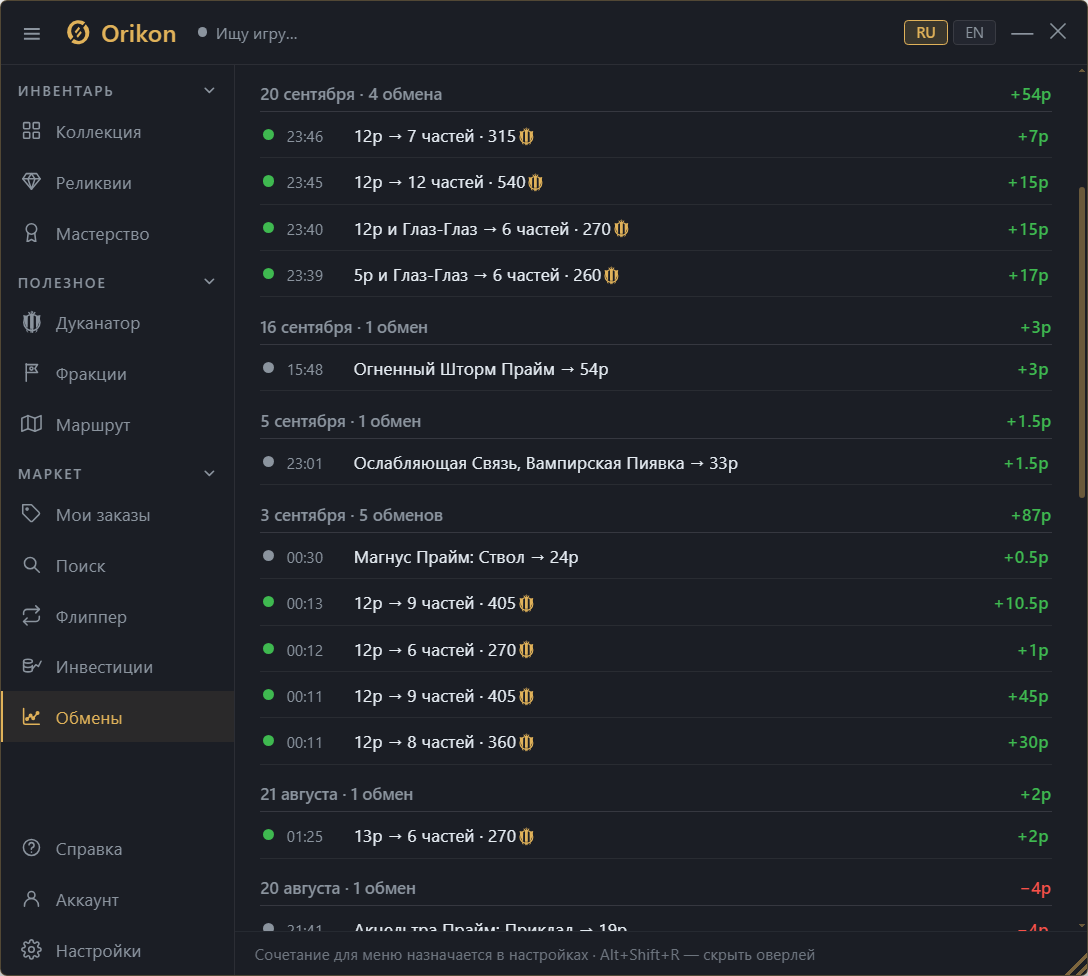Viewport: 1088px width, 976px height.
Task: Click the Фракции flag icon
Action: point(31,373)
